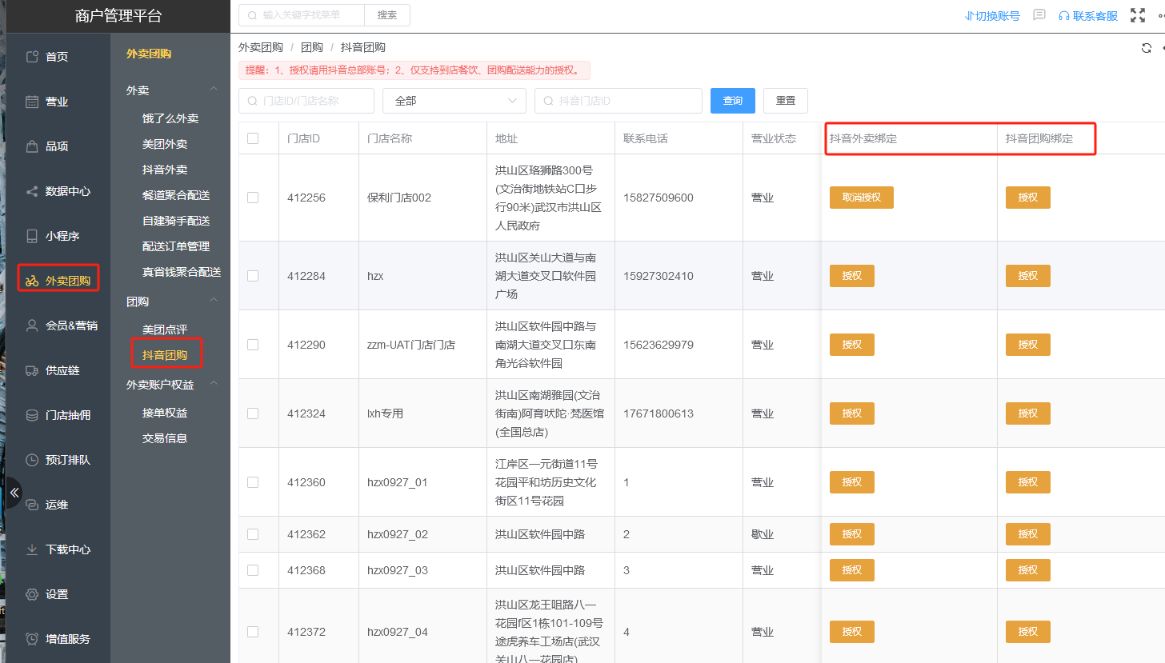Open the 设置 gear sidebar icon
The height and width of the screenshot is (663, 1165).
tap(32, 595)
